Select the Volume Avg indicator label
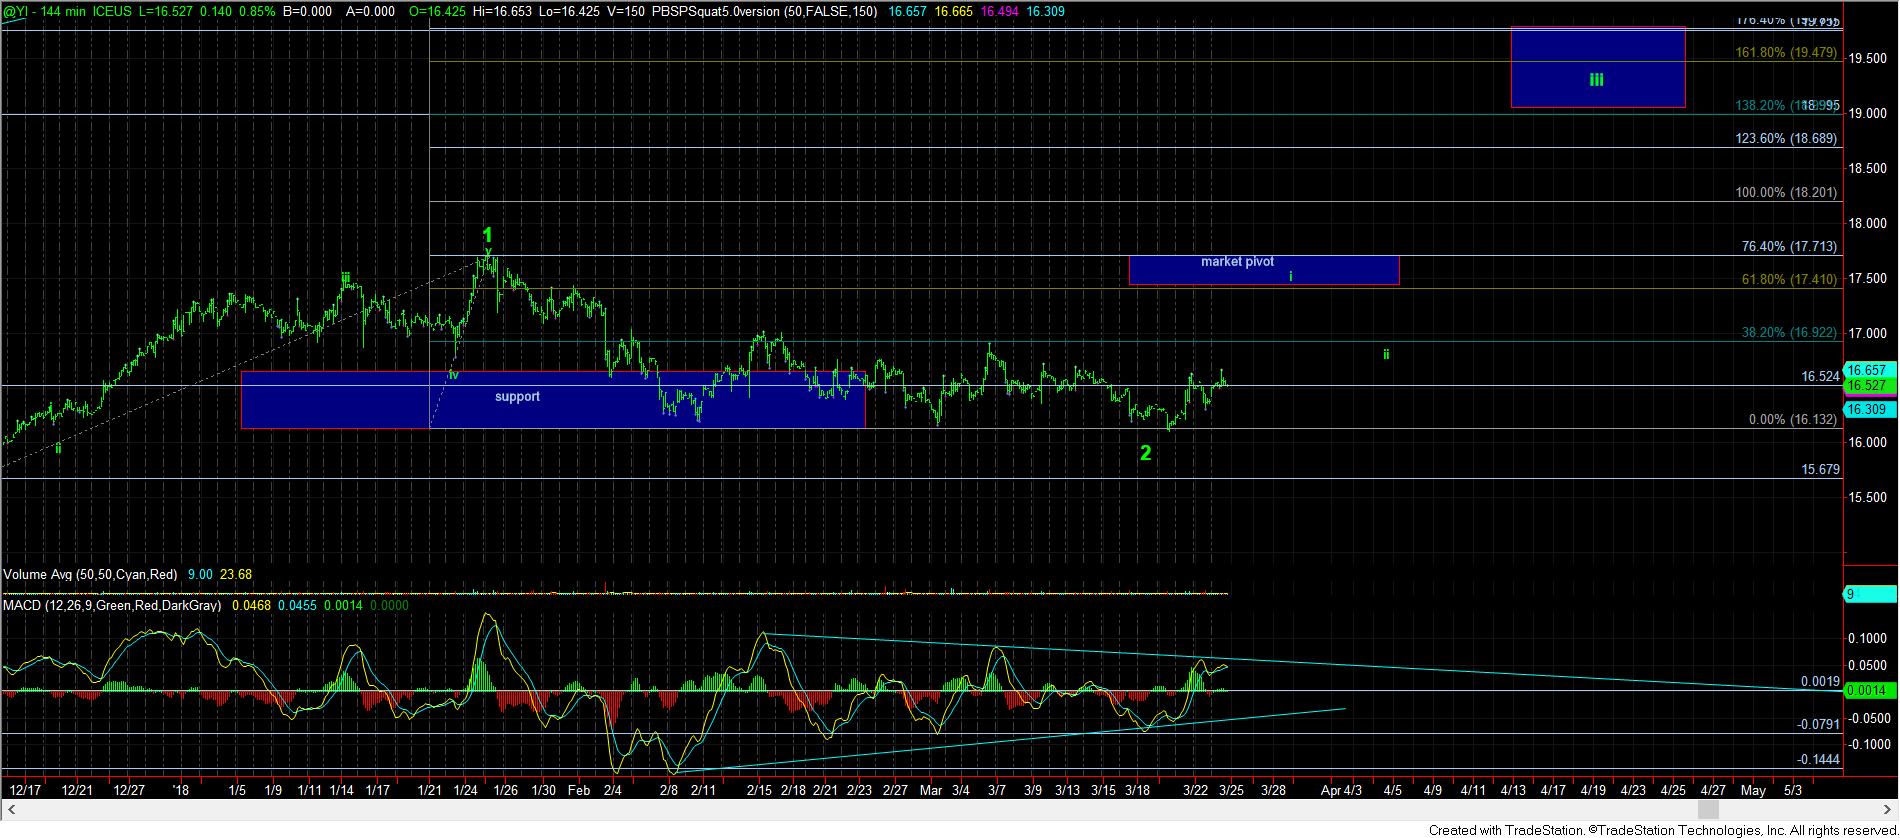This screenshot has height=838, width=1900. tap(90, 575)
